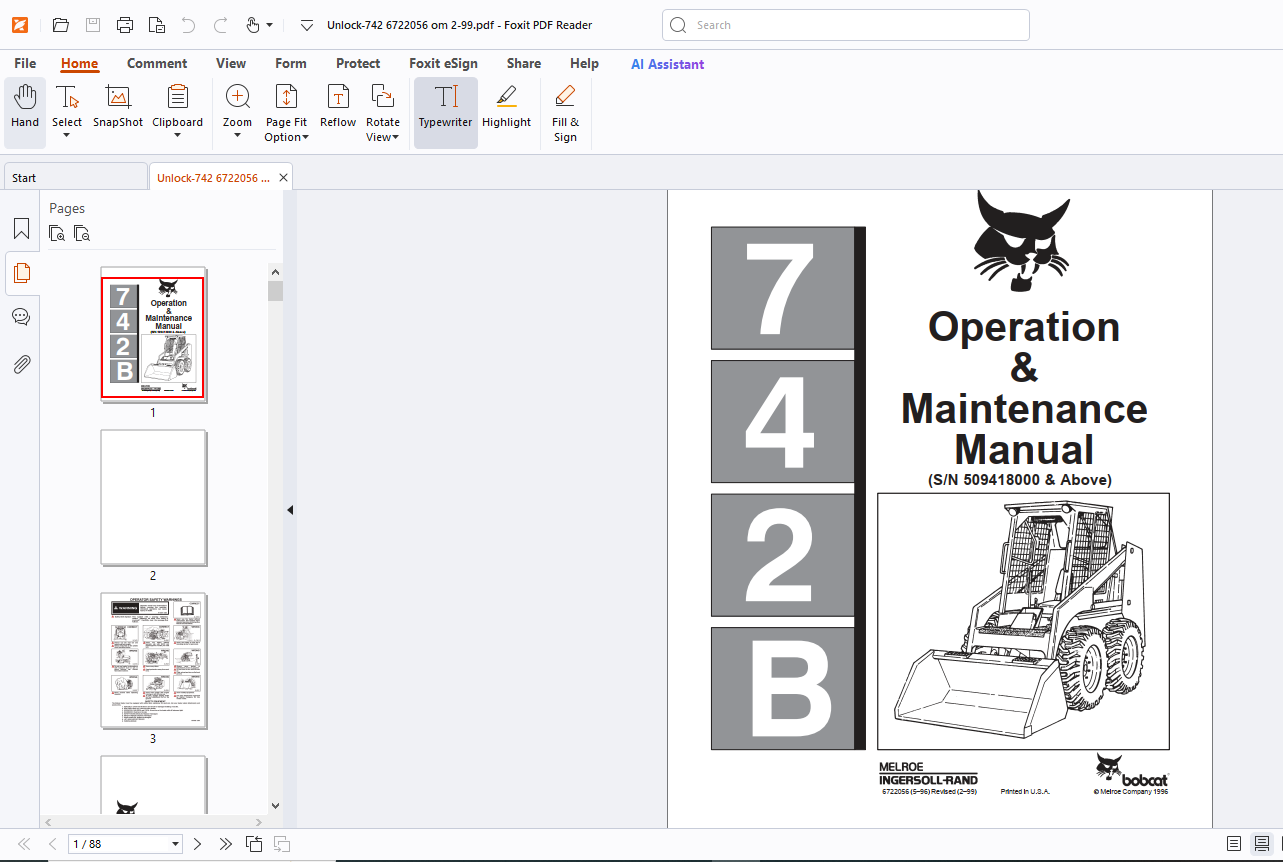Print the document with the printer icon

point(125,25)
